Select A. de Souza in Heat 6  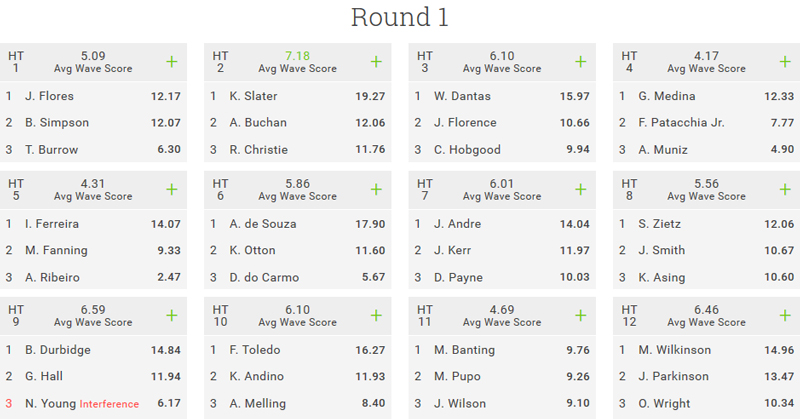click(x=262, y=224)
